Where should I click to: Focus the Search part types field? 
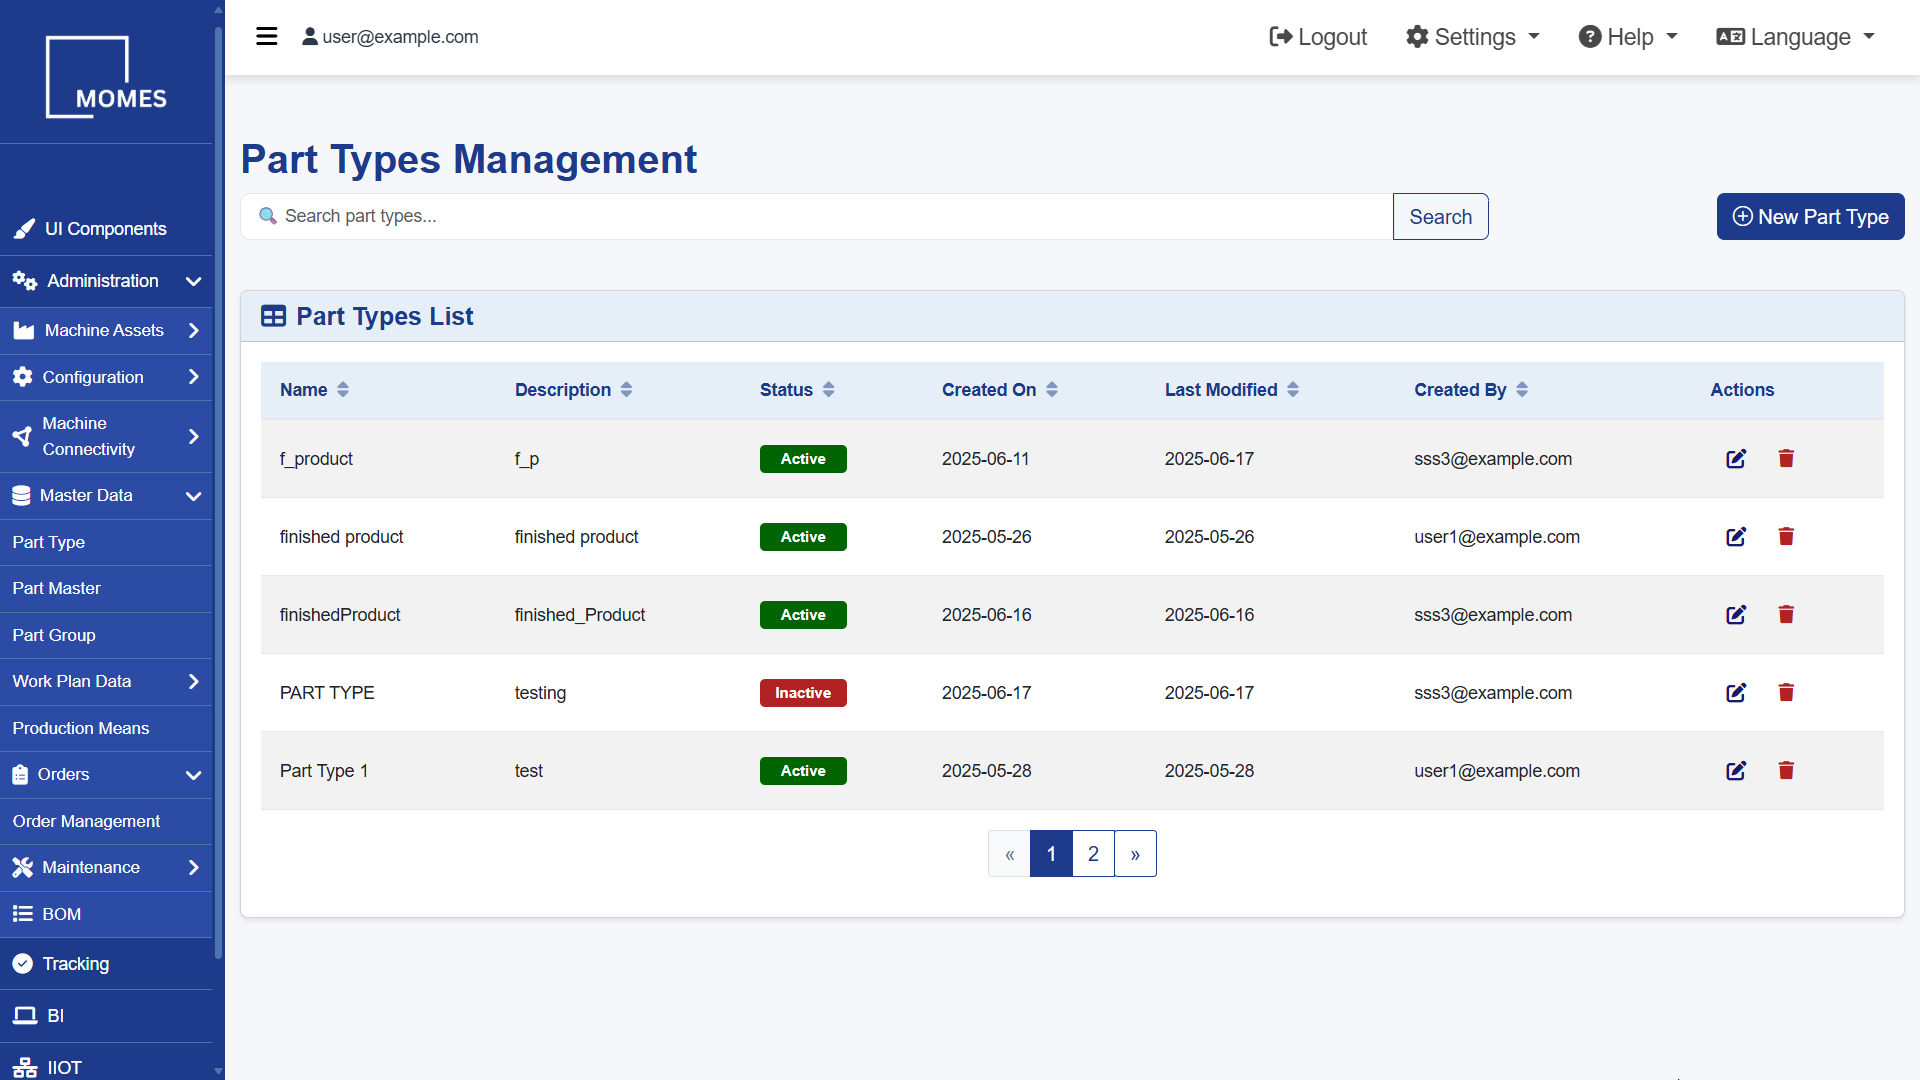816,217
